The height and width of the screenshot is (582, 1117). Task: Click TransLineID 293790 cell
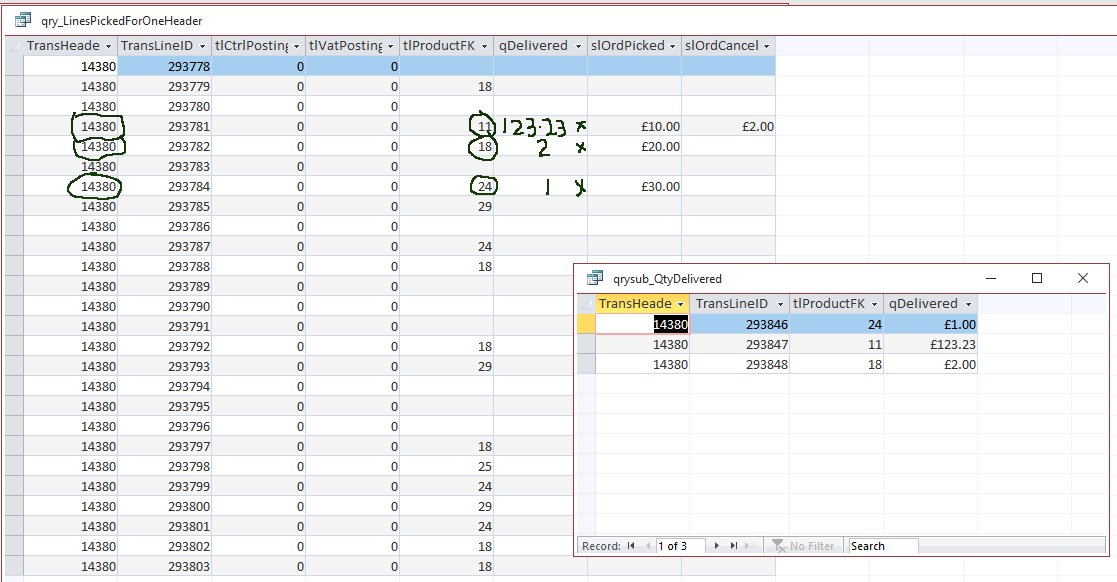click(165, 306)
